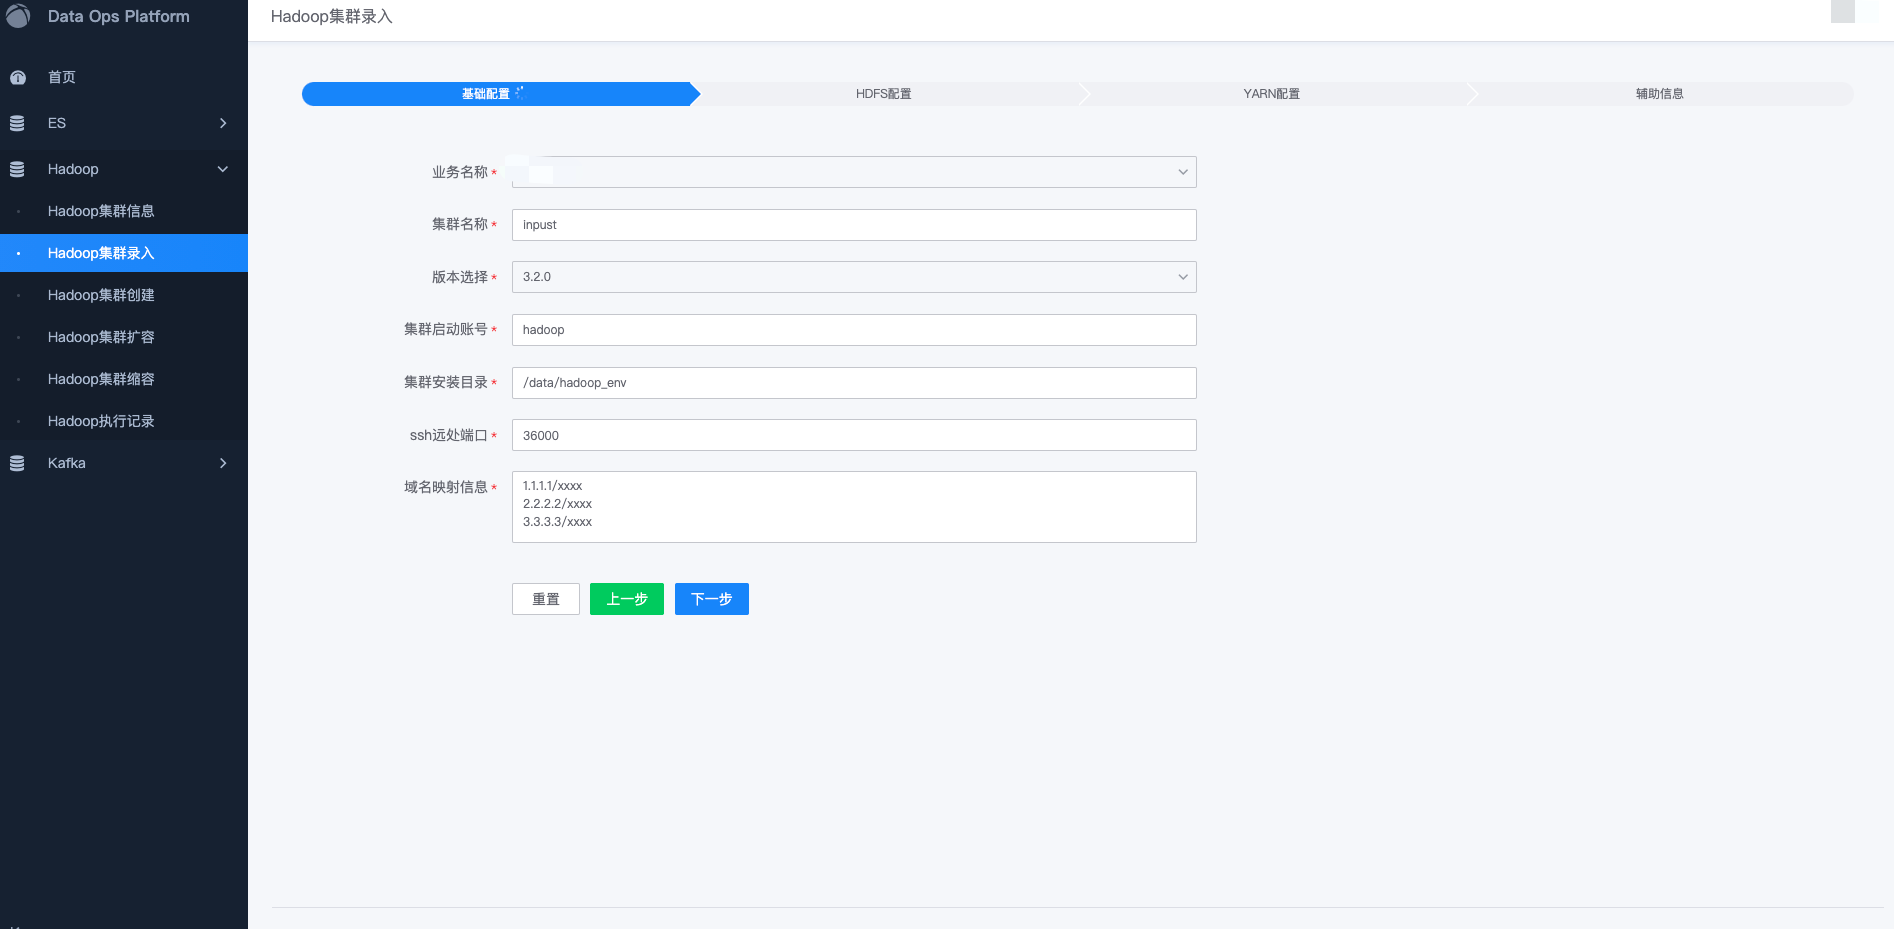The width and height of the screenshot is (1894, 929).
Task: Open the 版本选择 dropdown showing 3.2.0
Action: pyautogui.click(x=854, y=277)
